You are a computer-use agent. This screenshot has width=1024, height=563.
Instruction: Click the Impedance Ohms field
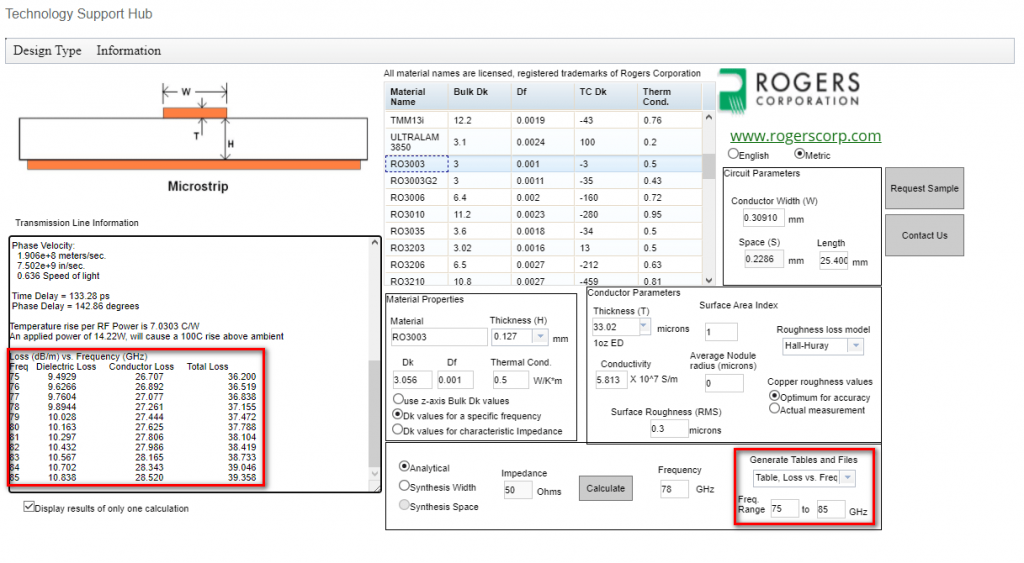point(517,490)
